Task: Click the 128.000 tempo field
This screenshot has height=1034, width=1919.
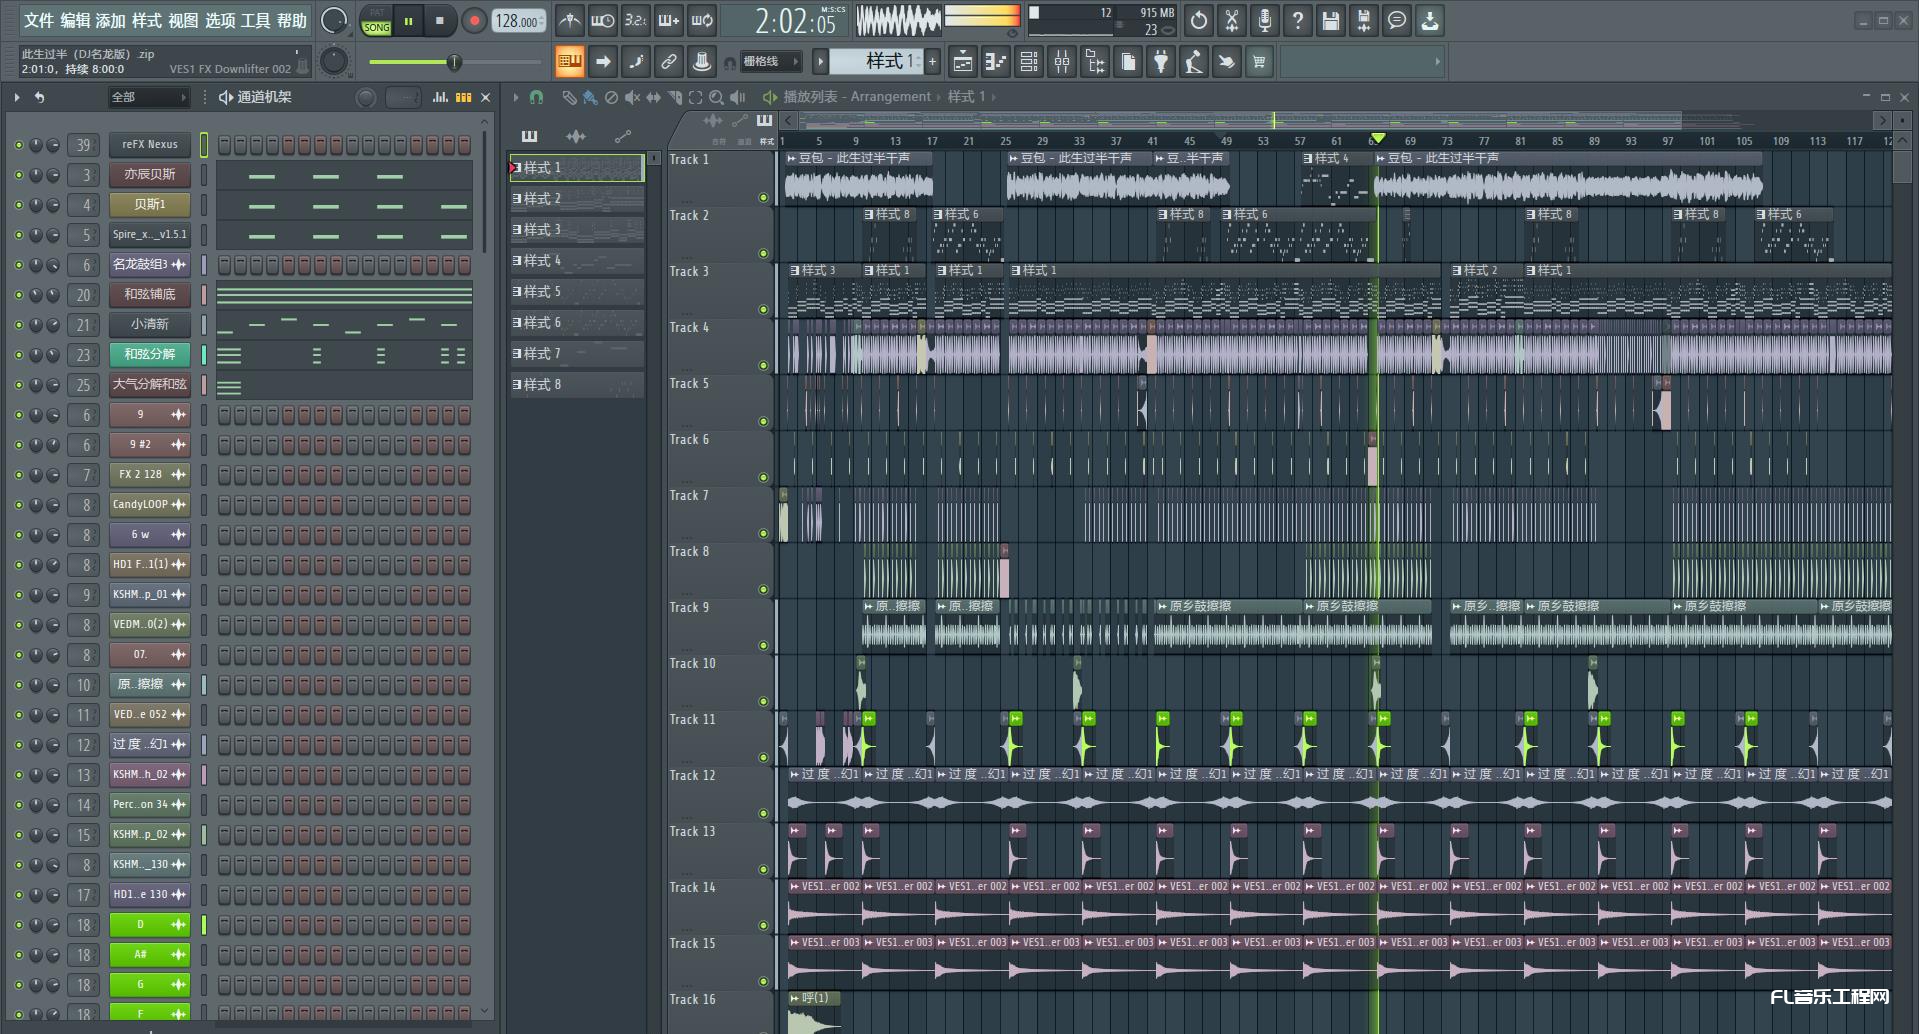Action: (x=517, y=21)
